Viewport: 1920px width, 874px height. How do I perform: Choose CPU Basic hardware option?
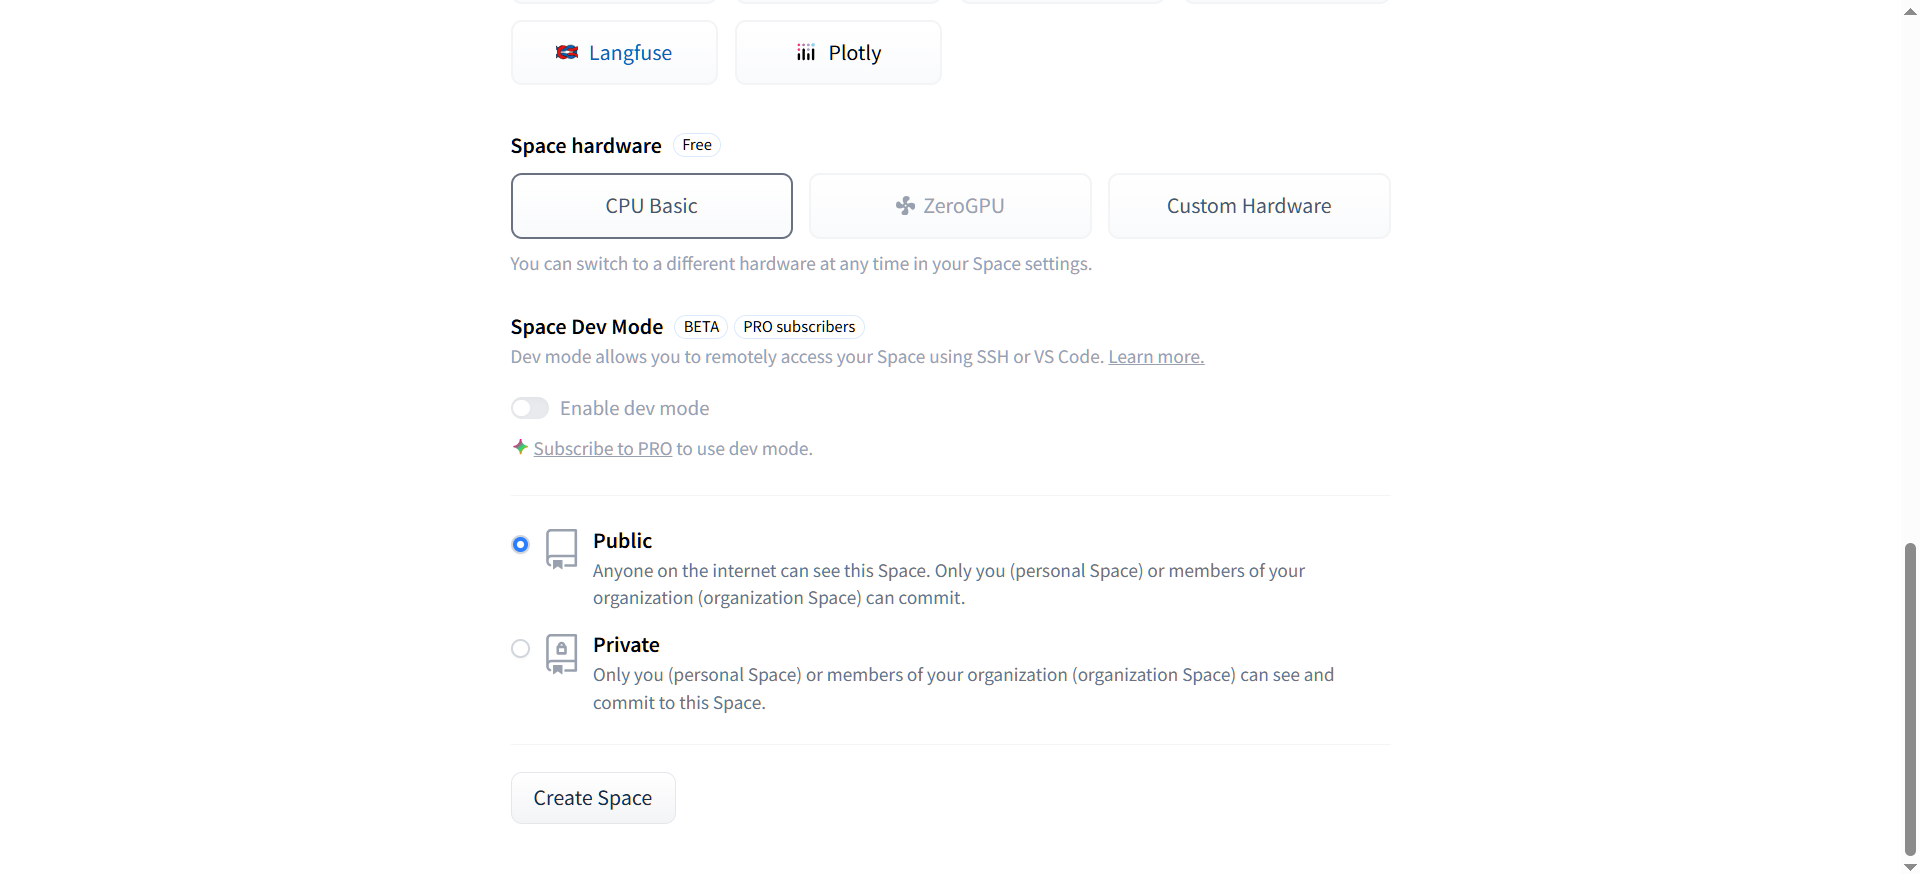click(651, 206)
